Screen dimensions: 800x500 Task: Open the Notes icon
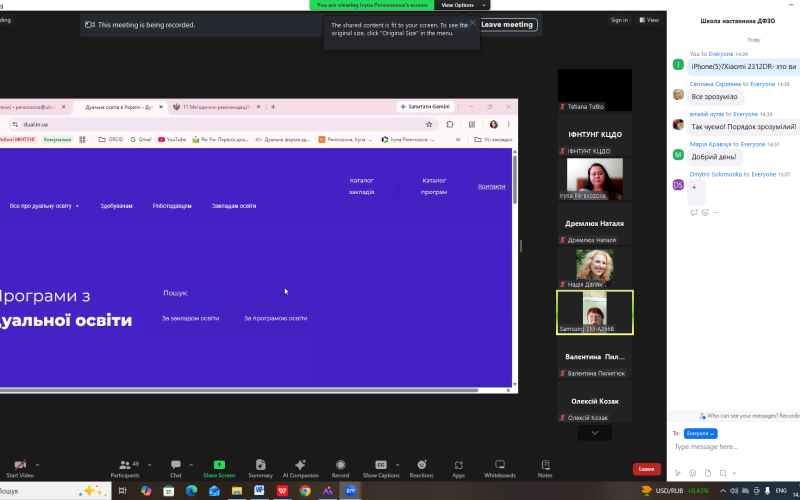coord(545,464)
